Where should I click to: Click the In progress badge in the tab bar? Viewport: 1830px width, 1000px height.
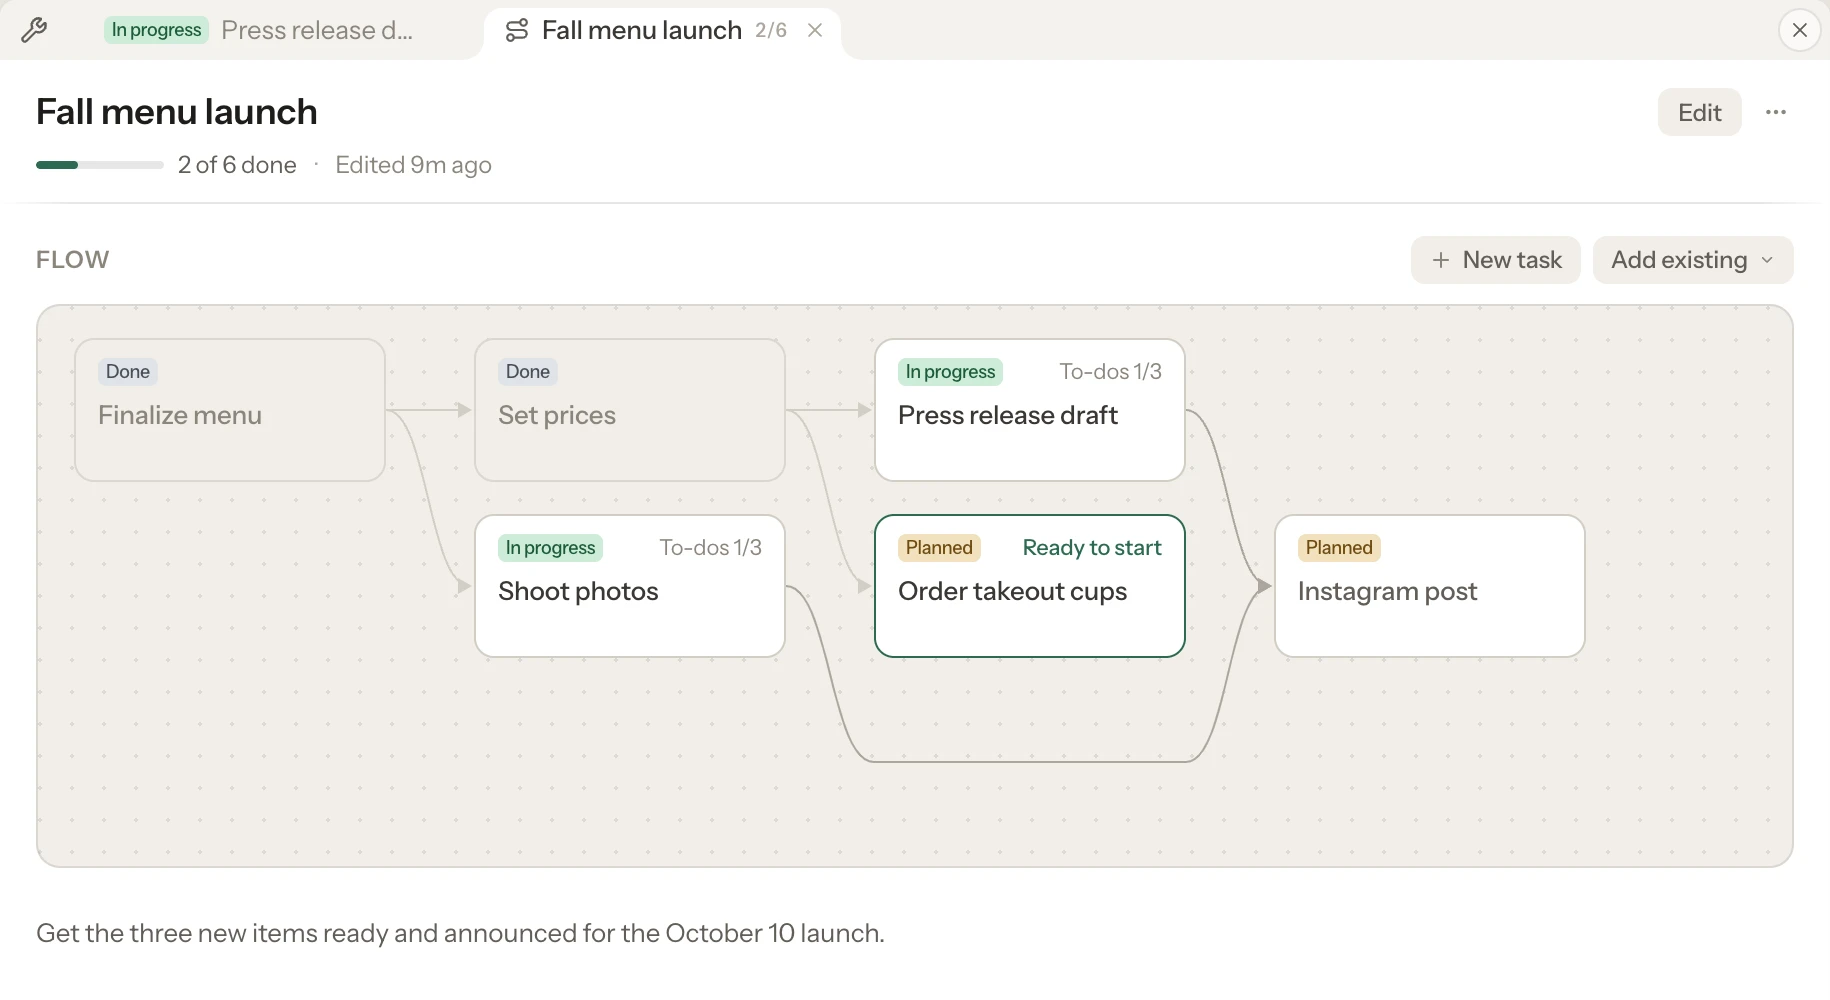(x=156, y=30)
